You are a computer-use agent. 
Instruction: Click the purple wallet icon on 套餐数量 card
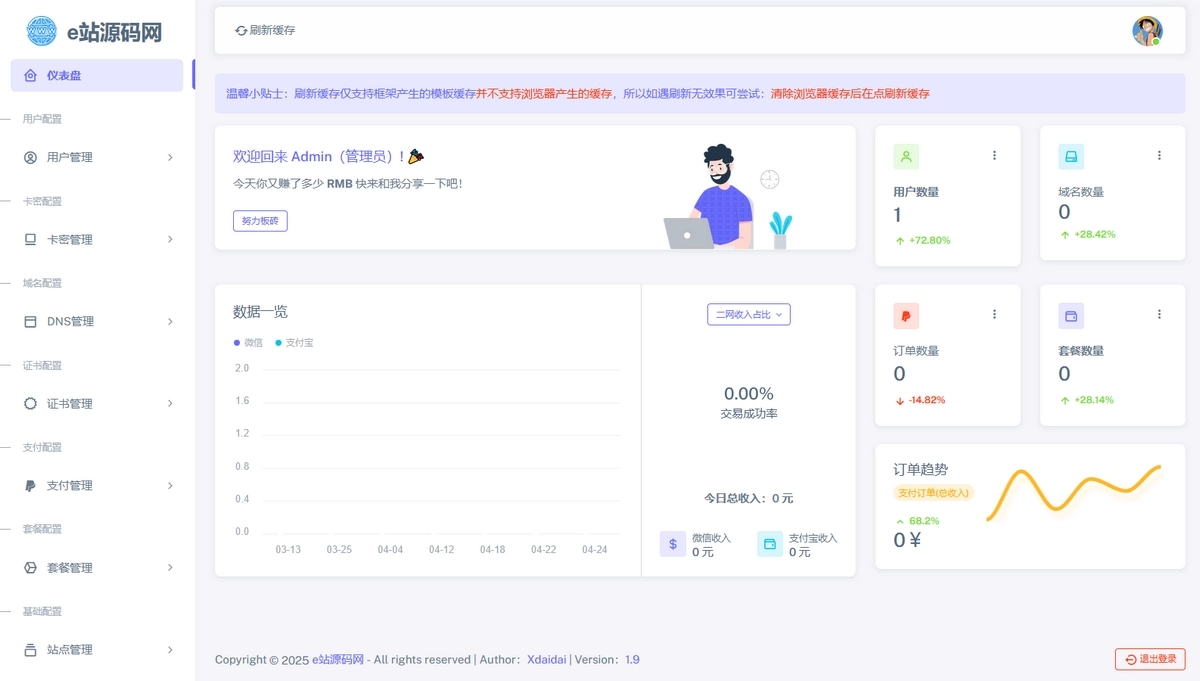point(1071,316)
